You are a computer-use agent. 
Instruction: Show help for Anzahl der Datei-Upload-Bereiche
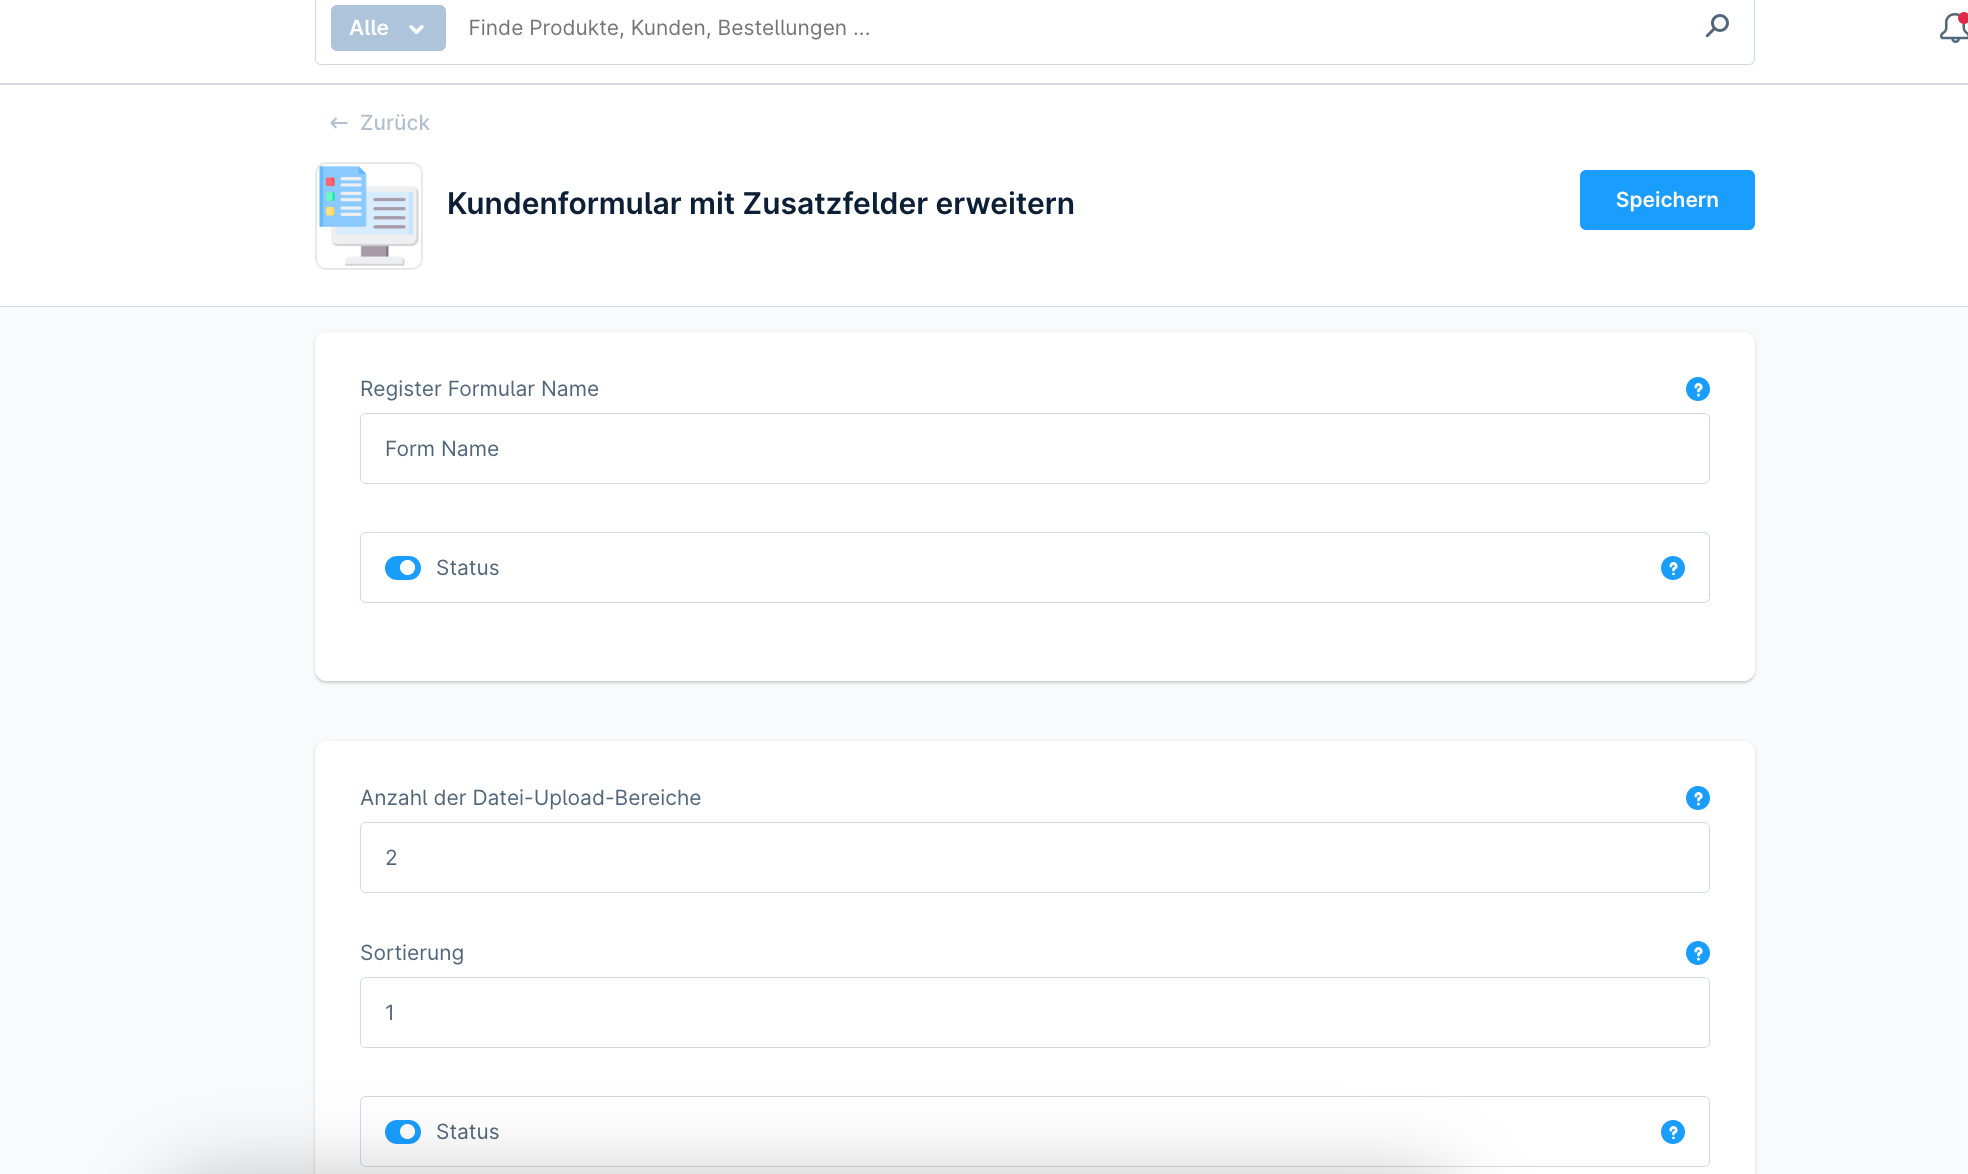click(1697, 798)
